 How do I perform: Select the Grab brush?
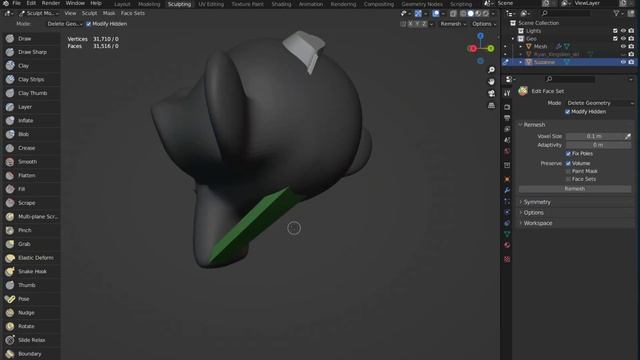(x=32, y=244)
